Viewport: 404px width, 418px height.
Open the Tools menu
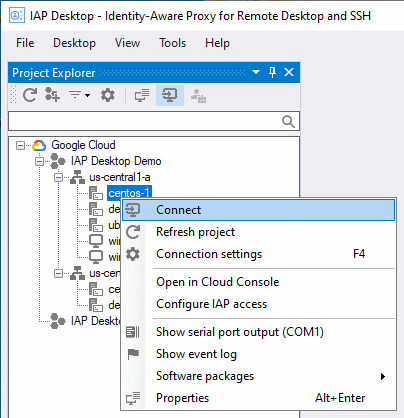click(x=172, y=43)
